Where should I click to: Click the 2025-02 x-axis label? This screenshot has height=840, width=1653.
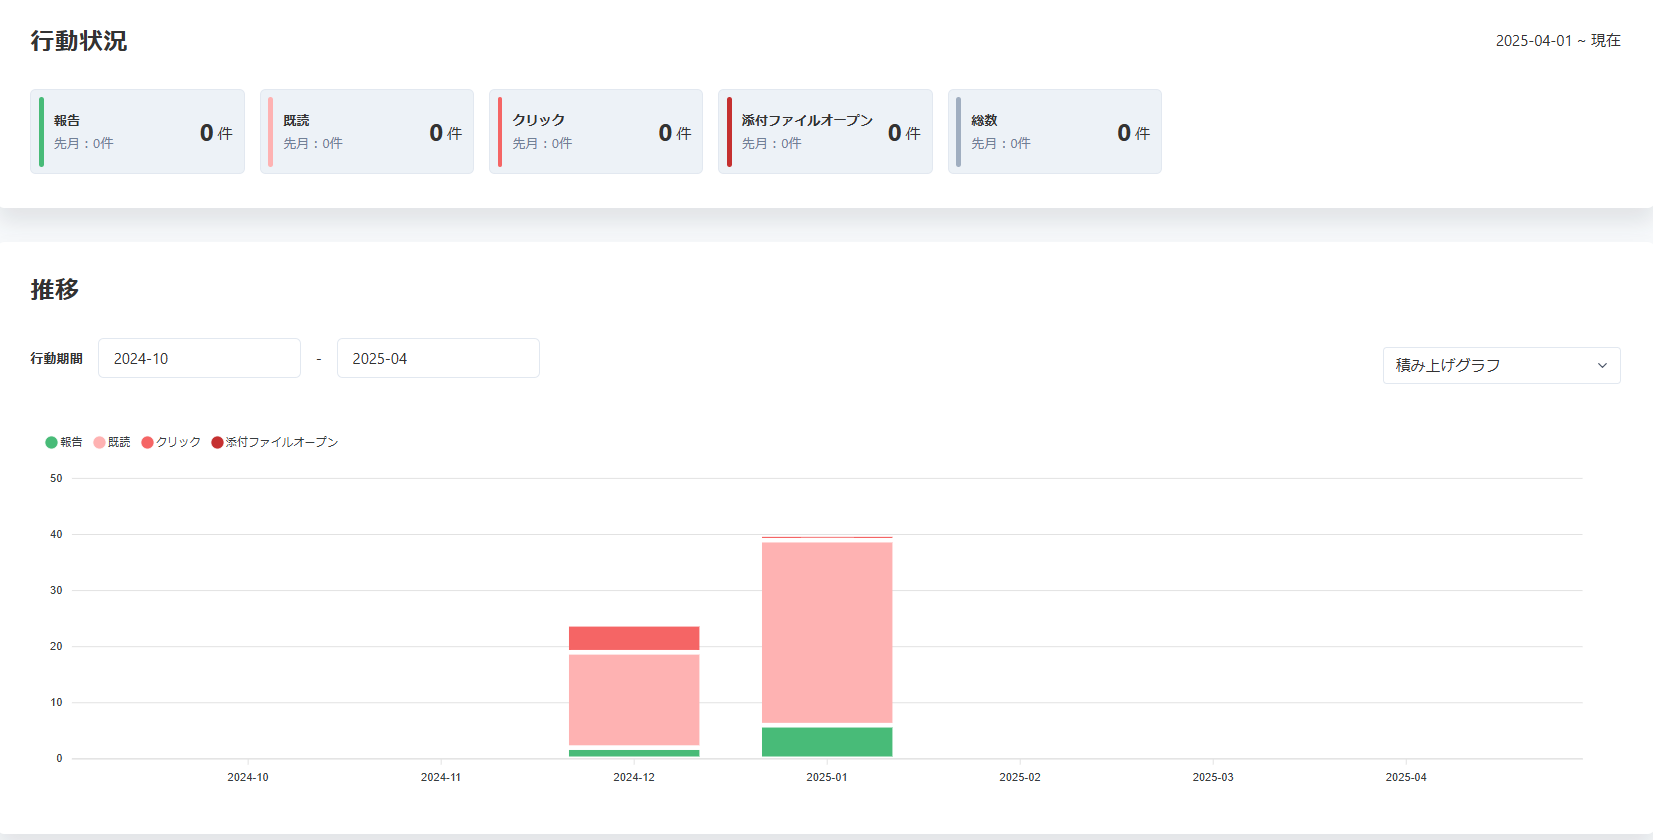click(1019, 777)
